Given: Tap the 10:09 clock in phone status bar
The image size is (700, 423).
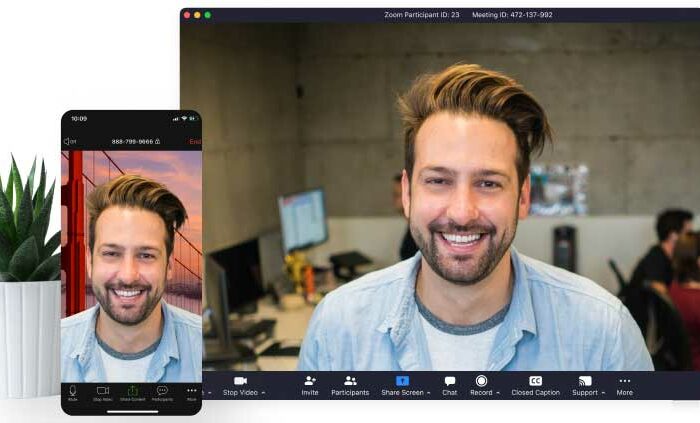Looking at the screenshot, I should 79,119.
